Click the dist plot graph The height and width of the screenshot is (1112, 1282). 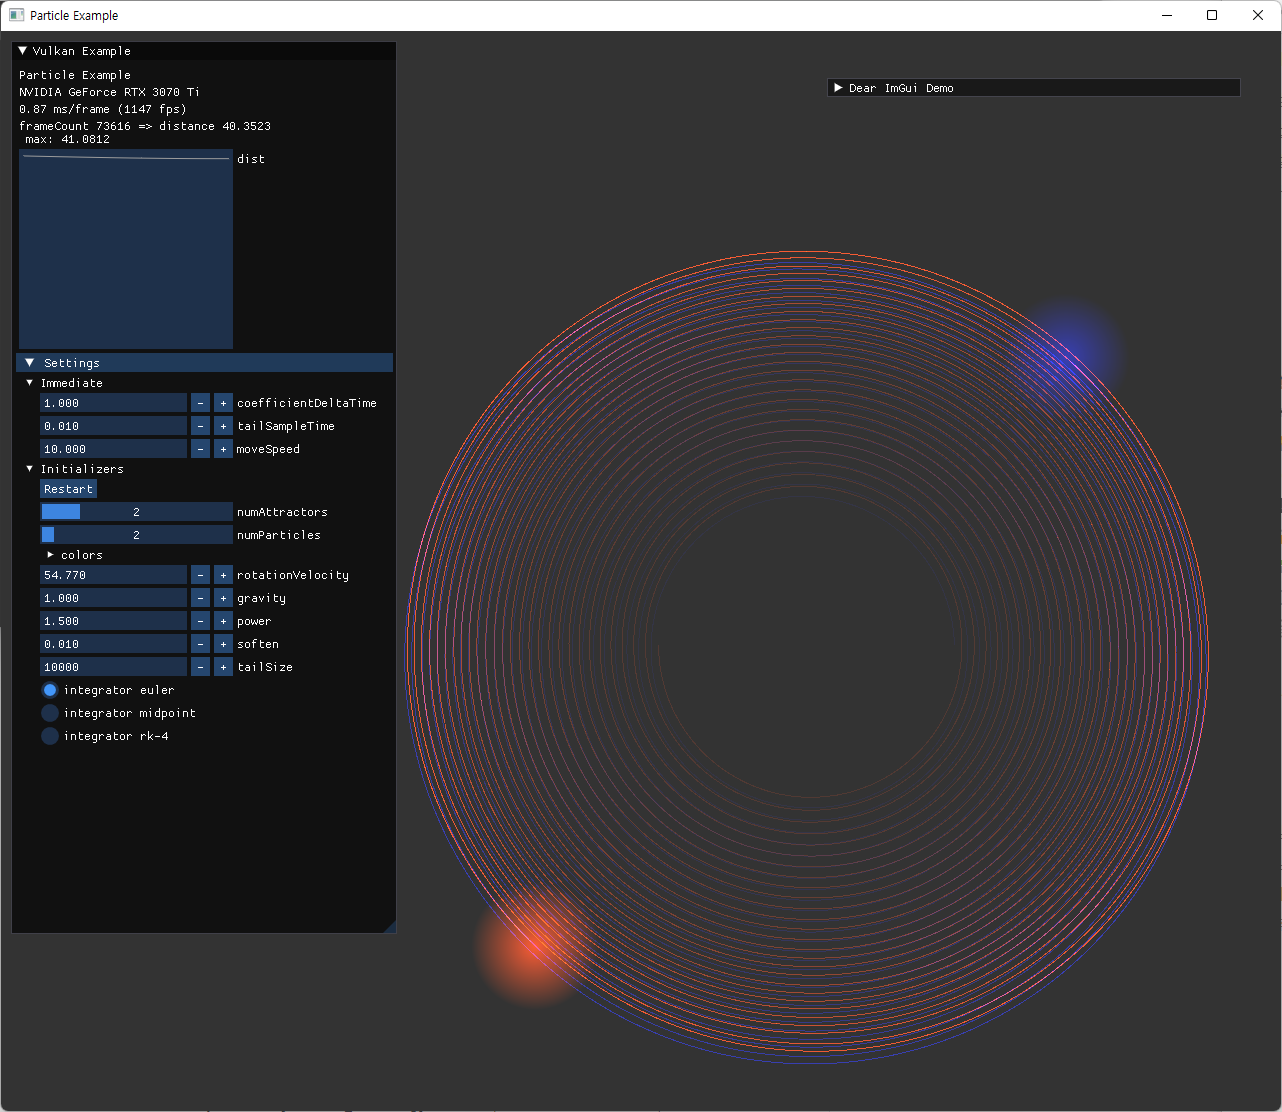tap(126, 249)
